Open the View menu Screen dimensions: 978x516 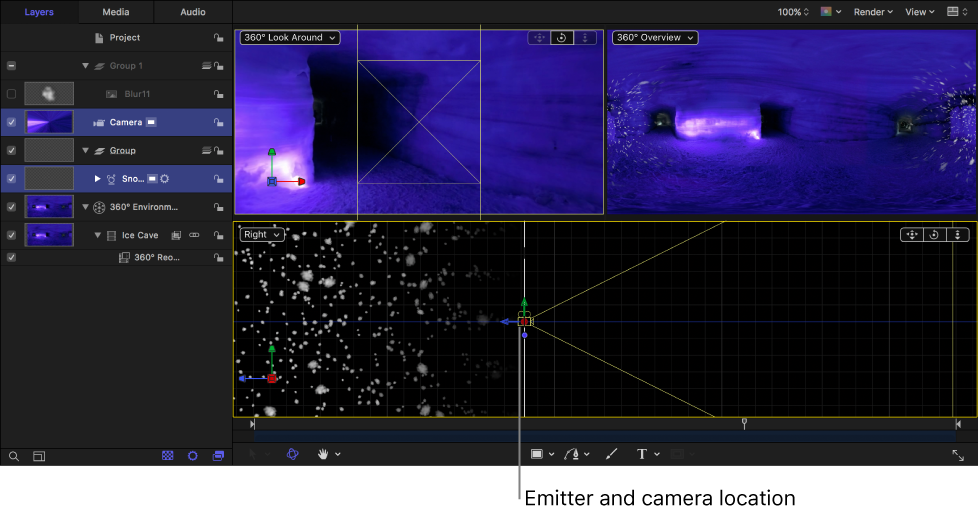920,12
